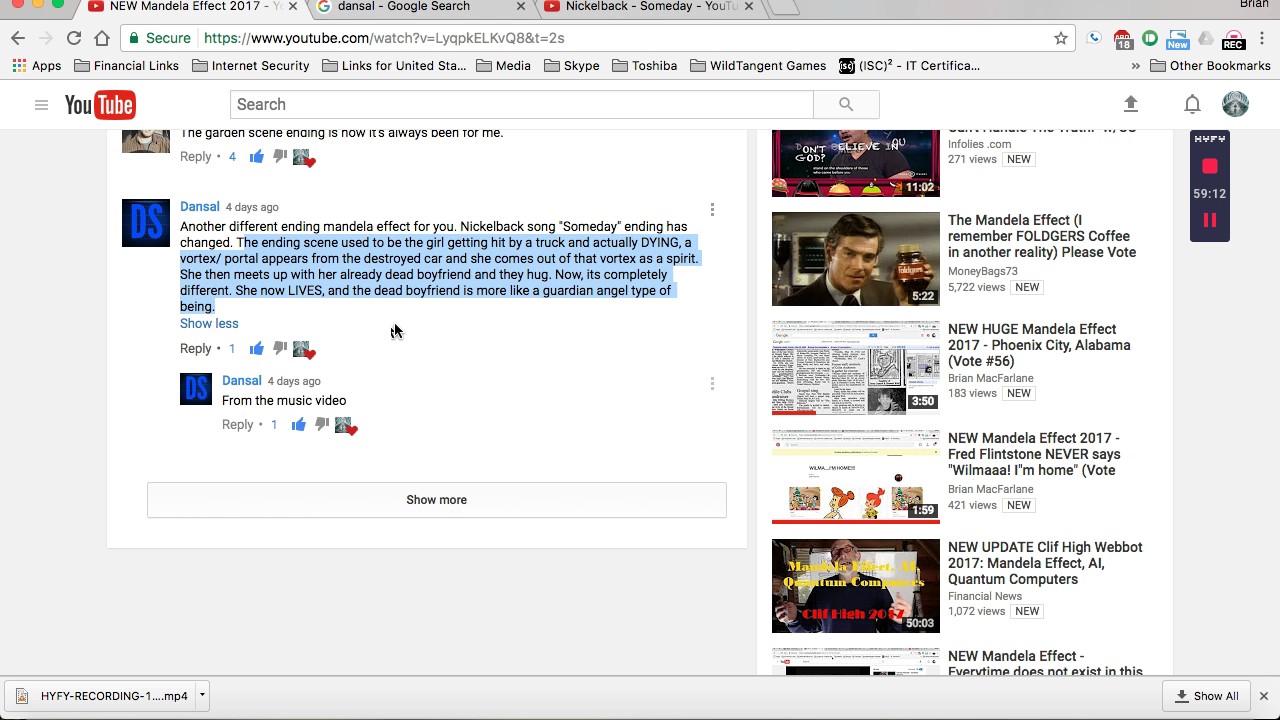Pause the HYFY recording
Image resolution: width=1280 pixels, height=720 pixels.
pos(1210,220)
